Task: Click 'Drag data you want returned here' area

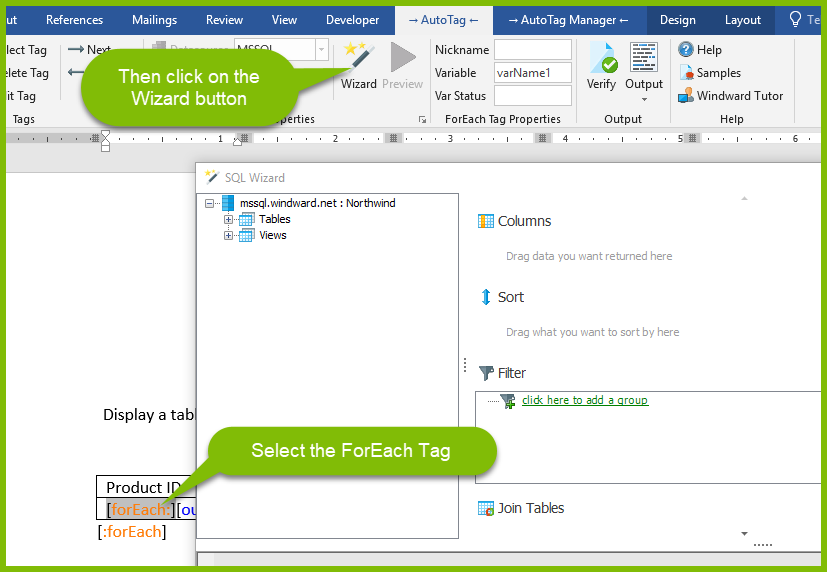Action: pos(589,256)
